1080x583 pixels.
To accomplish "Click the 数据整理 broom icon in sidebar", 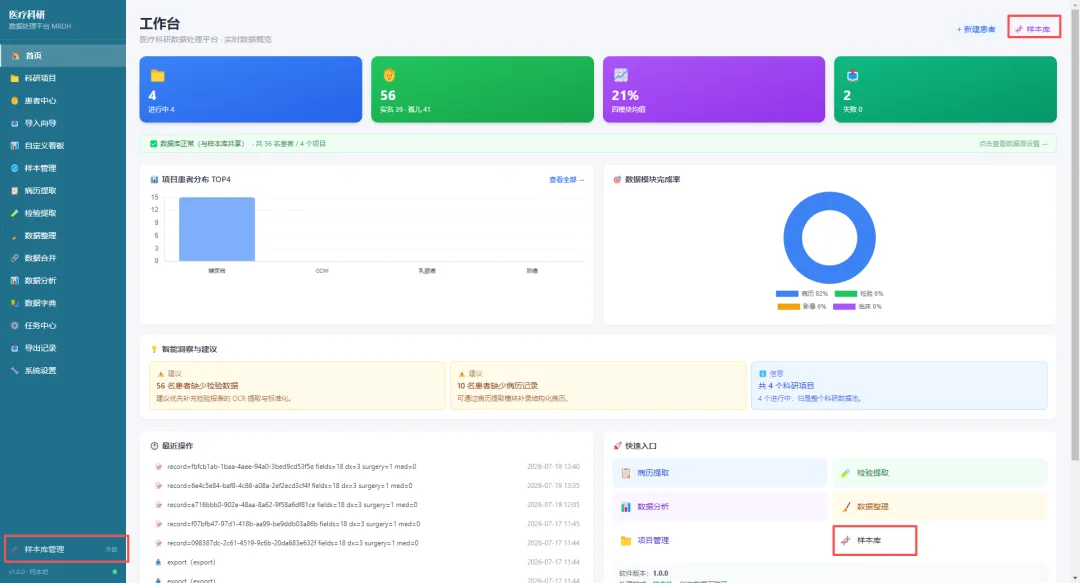I will [x=14, y=236].
